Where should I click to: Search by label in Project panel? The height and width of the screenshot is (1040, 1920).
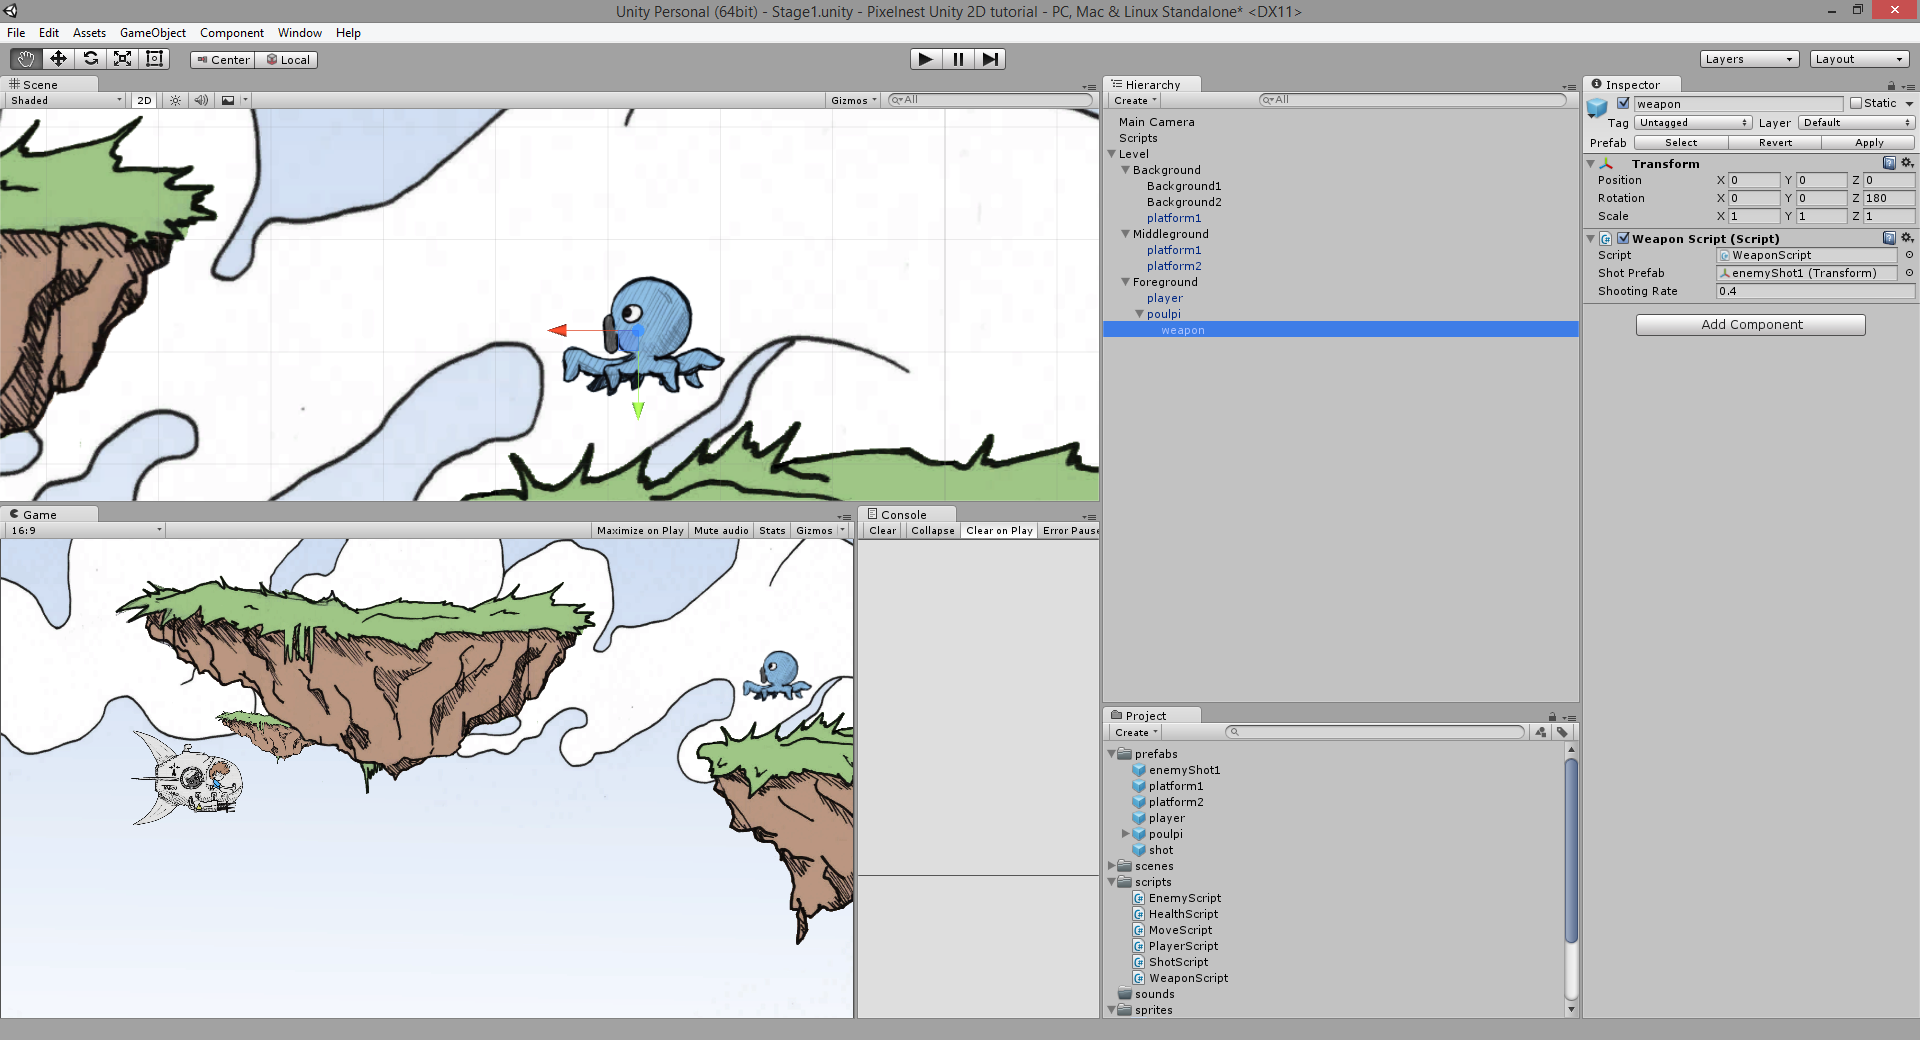pyautogui.click(x=1562, y=732)
